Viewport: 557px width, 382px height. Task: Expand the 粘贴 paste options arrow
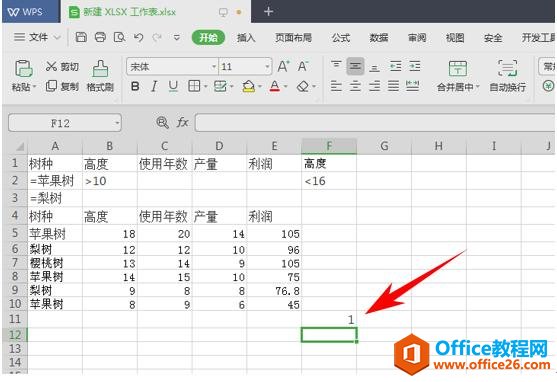click(x=34, y=87)
